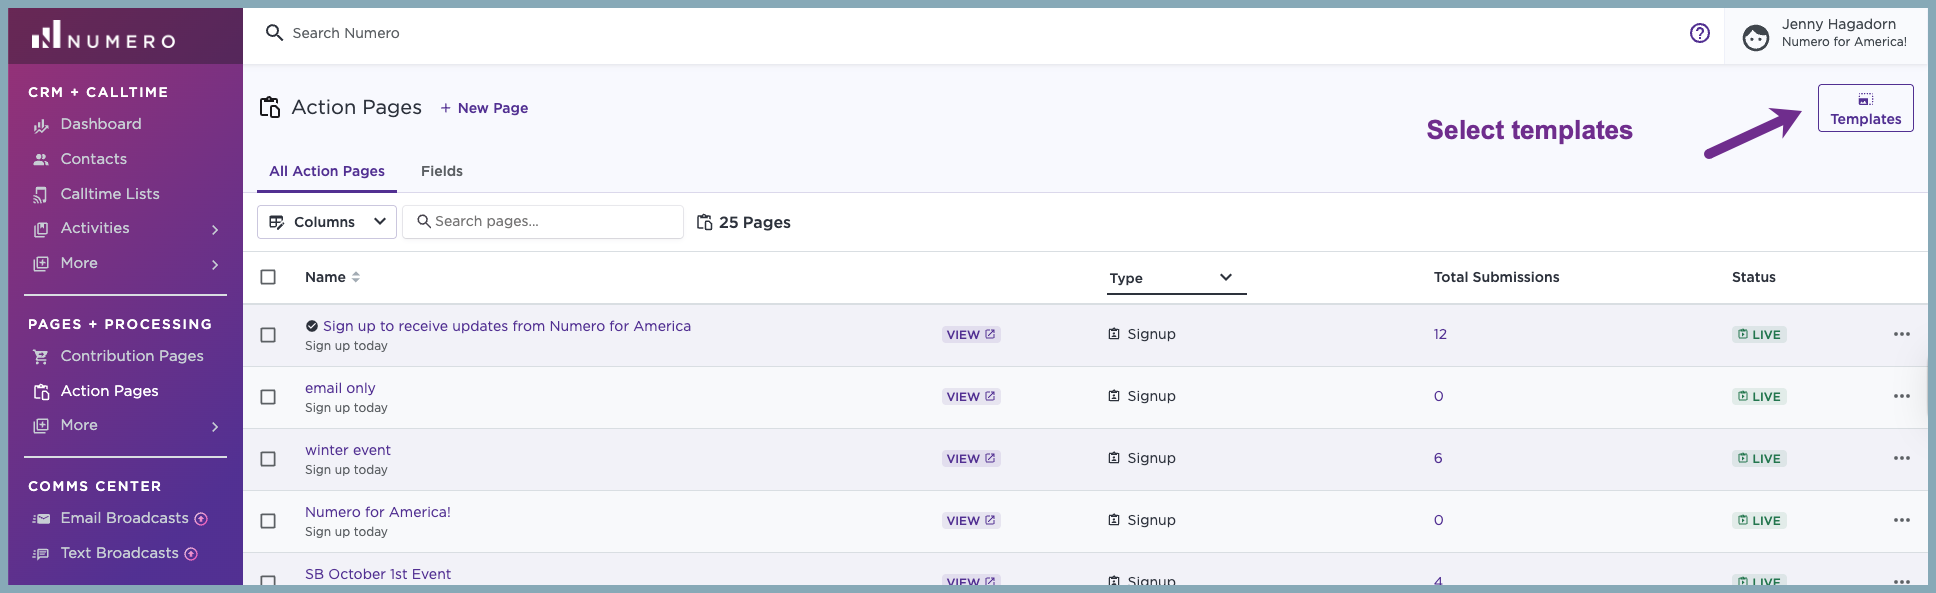Go to Contribution Pages in the sidebar
Screen dimensions: 1936x593
pyautogui.click(x=132, y=356)
